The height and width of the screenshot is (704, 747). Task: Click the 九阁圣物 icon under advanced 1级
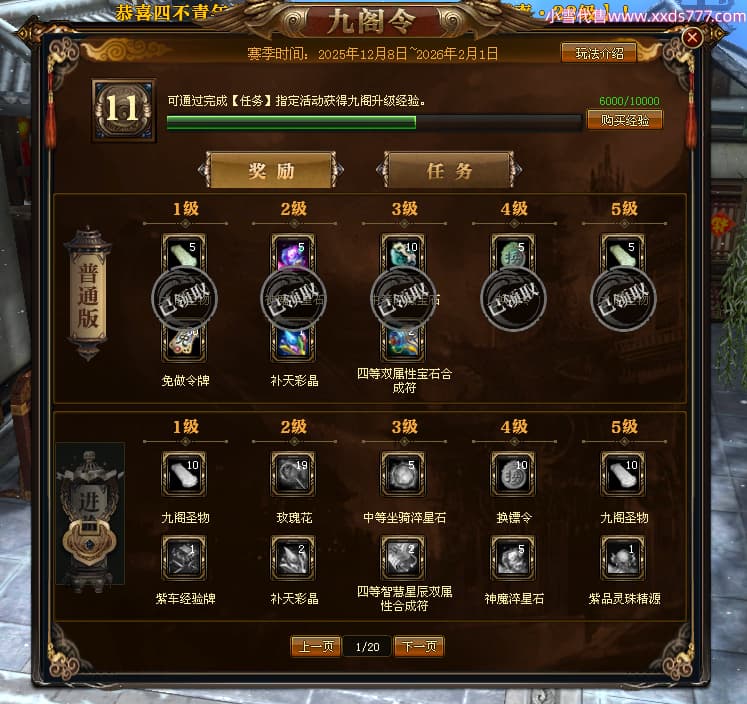(x=184, y=473)
